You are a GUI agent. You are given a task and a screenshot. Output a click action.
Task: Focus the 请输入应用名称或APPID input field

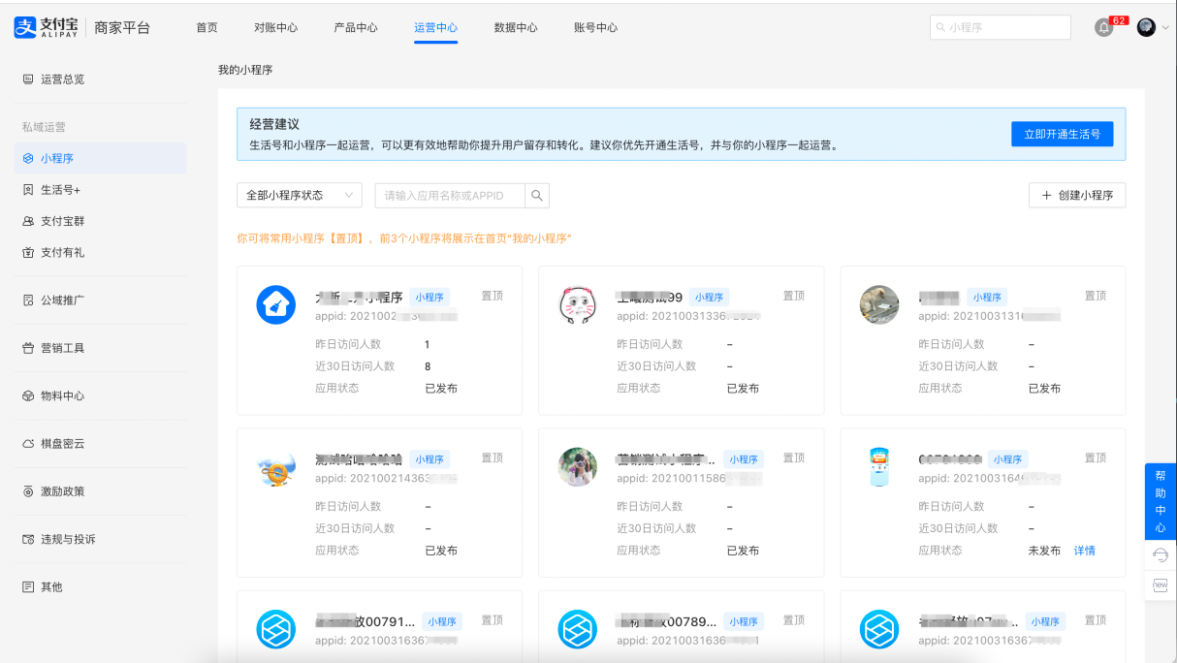(450, 195)
